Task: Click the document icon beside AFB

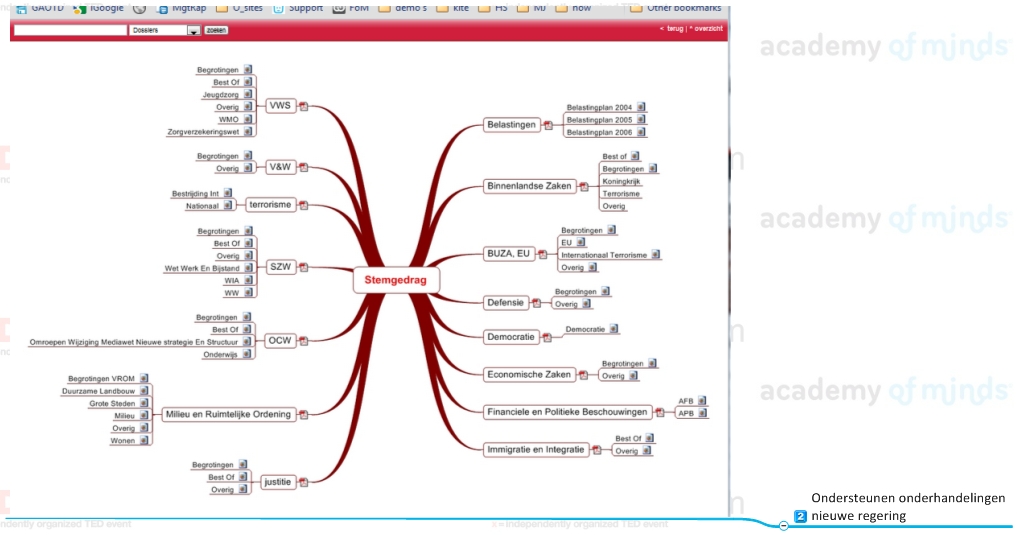Action: pyautogui.click(x=702, y=401)
